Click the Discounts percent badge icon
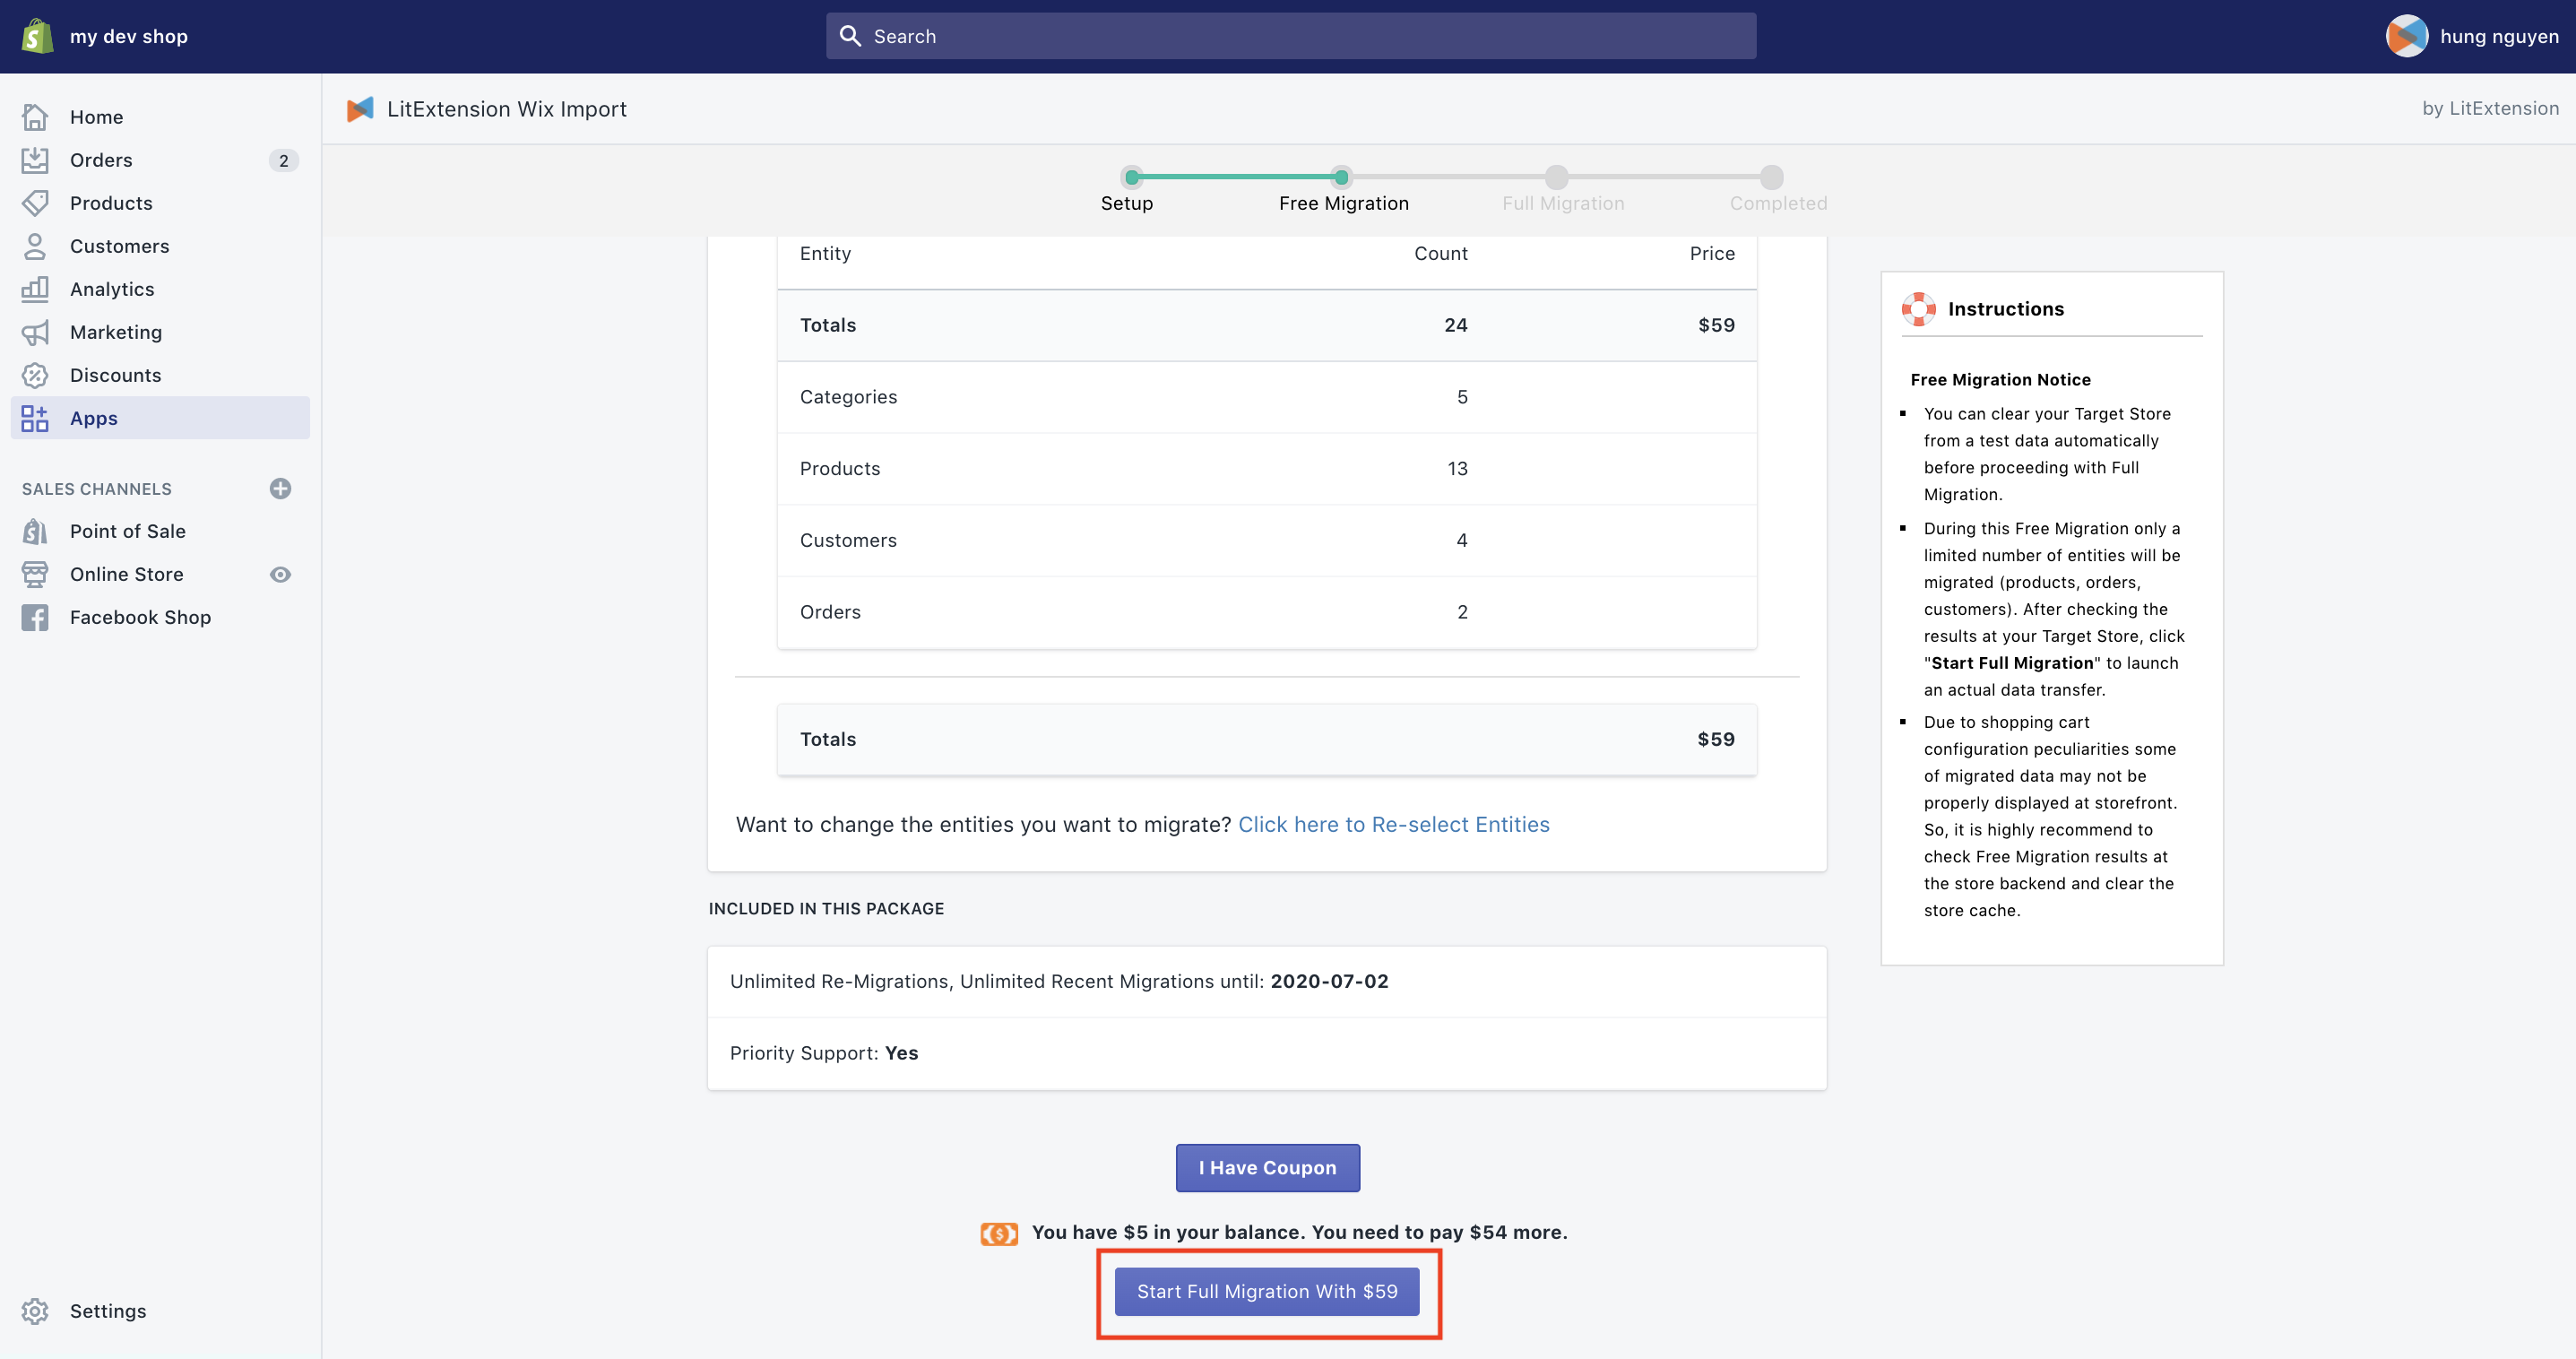The height and width of the screenshot is (1359, 2576). (x=35, y=375)
